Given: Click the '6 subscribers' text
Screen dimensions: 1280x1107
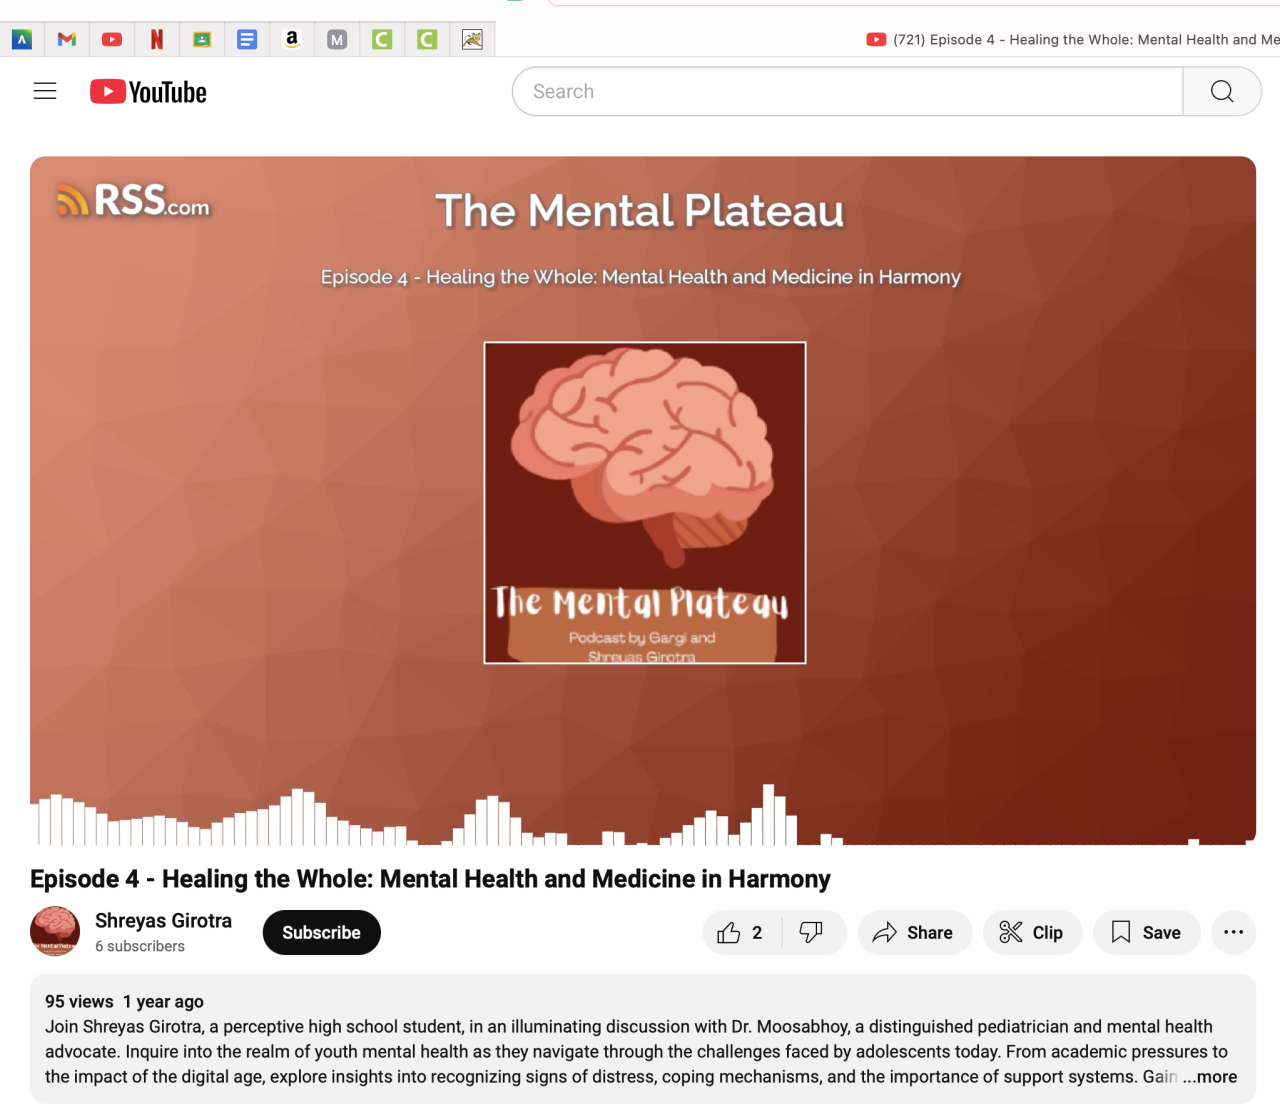Looking at the screenshot, I should point(140,946).
